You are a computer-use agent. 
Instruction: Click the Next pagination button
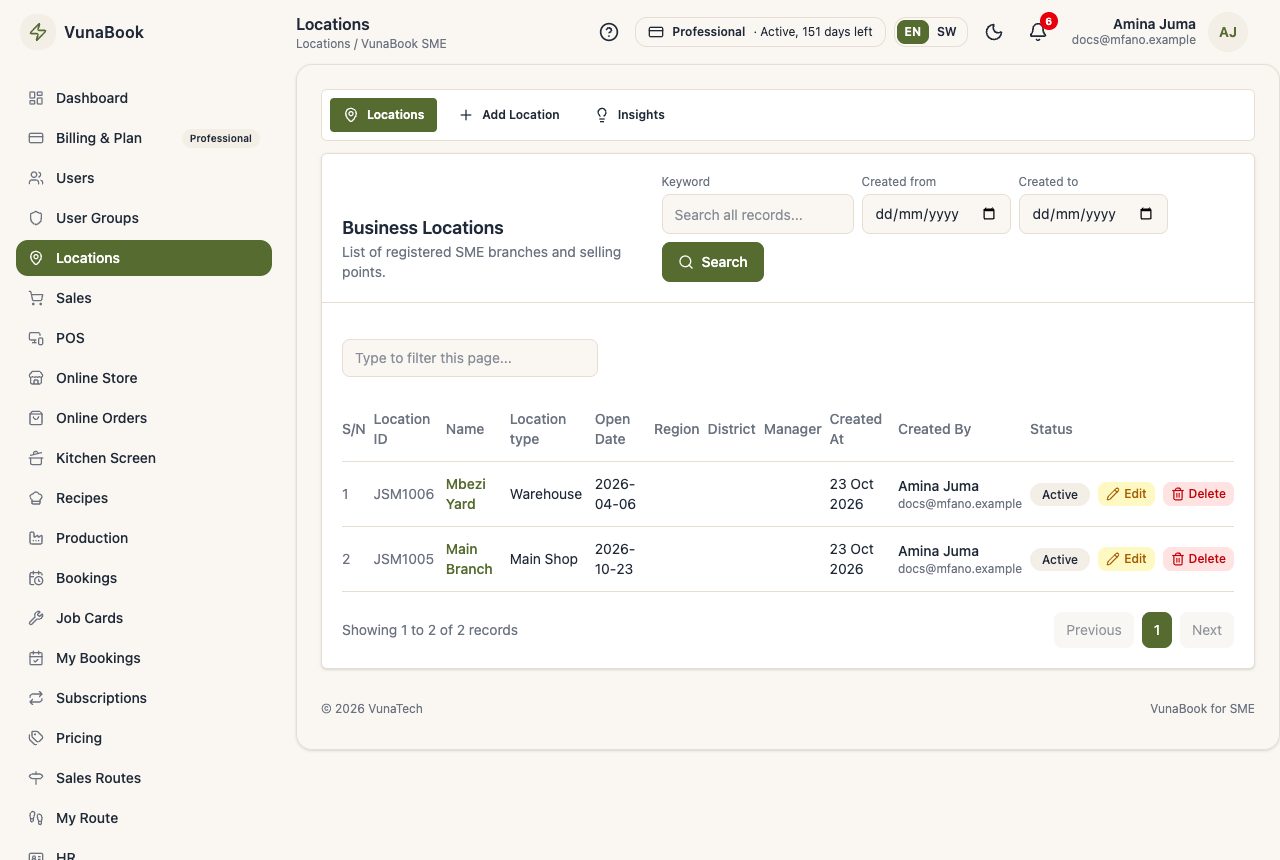point(1207,630)
